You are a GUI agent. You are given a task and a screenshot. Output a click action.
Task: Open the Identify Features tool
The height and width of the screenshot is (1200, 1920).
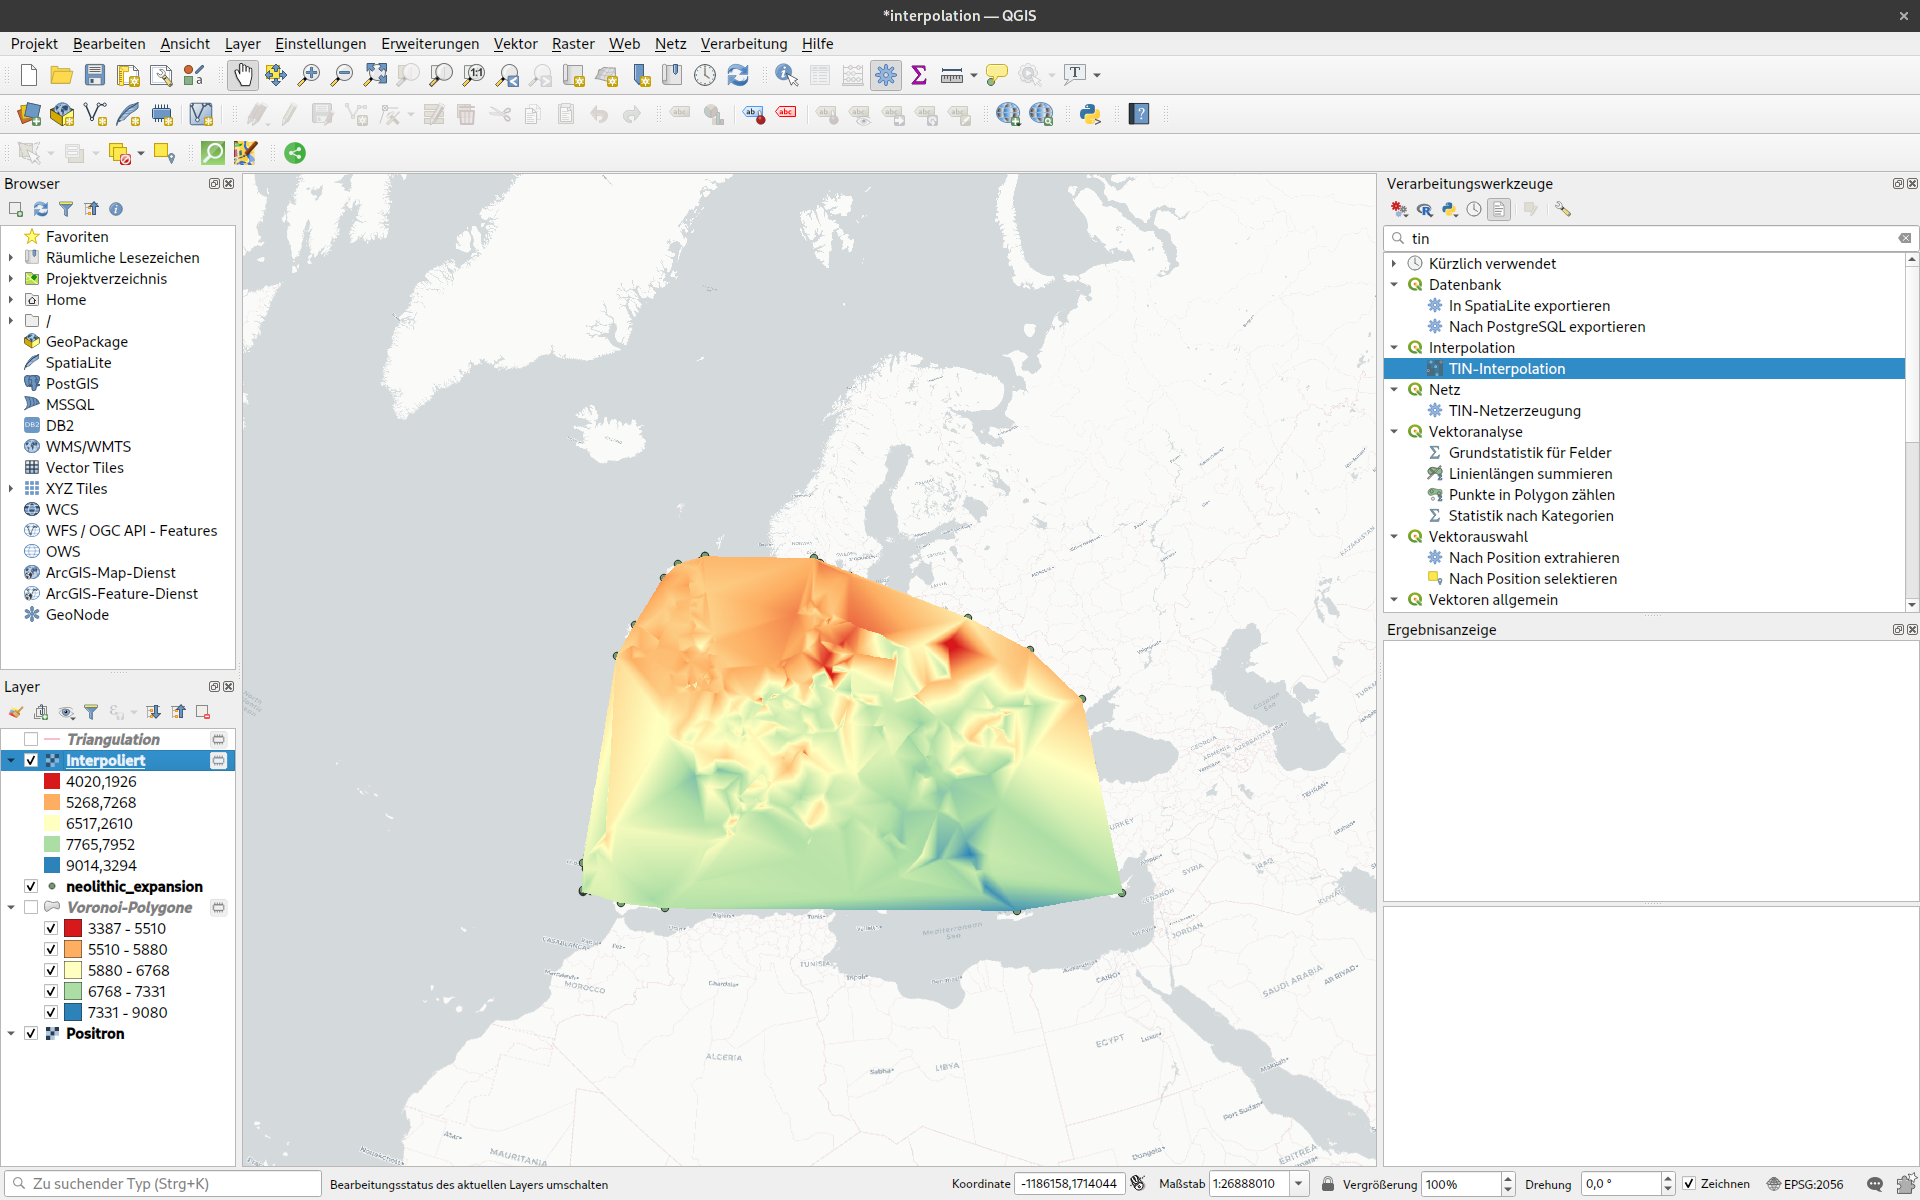(x=786, y=75)
